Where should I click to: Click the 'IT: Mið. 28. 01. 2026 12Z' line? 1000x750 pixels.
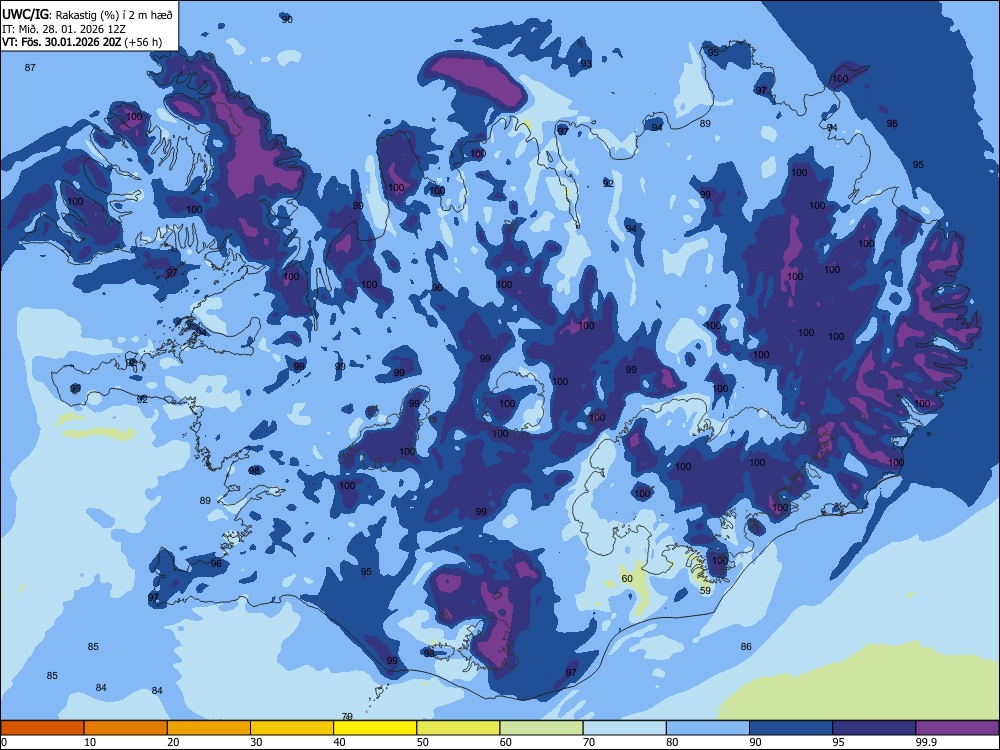(64, 29)
